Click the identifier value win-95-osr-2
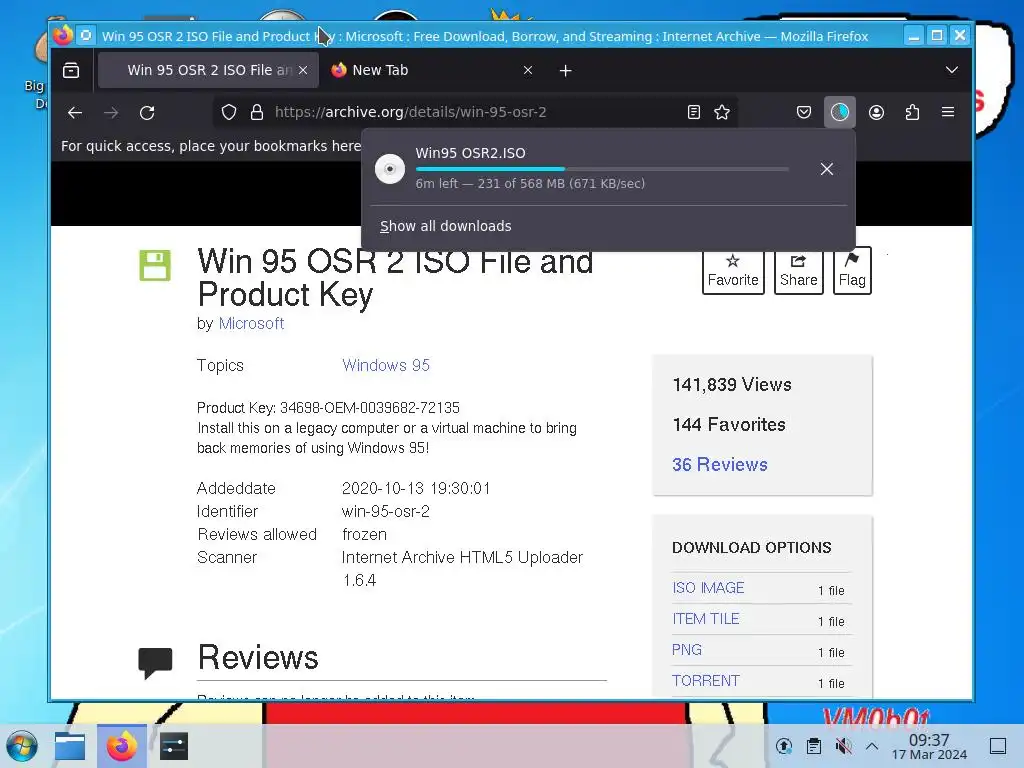1024x768 pixels. [385, 511]
